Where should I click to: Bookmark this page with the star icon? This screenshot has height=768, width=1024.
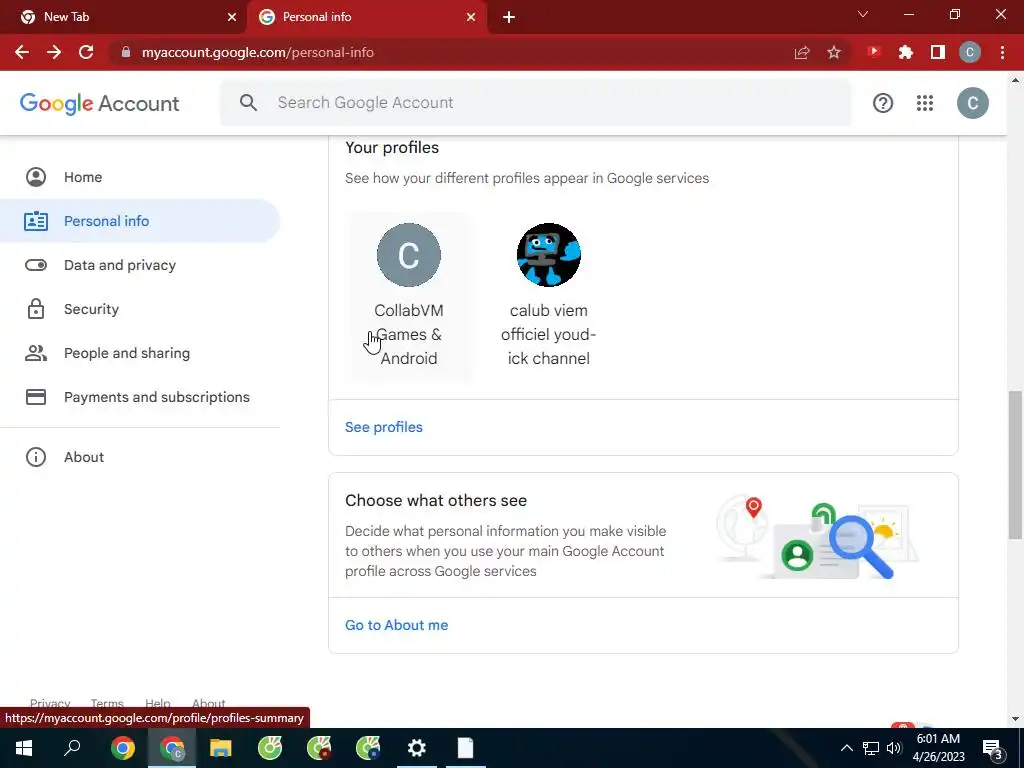click(834, 52)
